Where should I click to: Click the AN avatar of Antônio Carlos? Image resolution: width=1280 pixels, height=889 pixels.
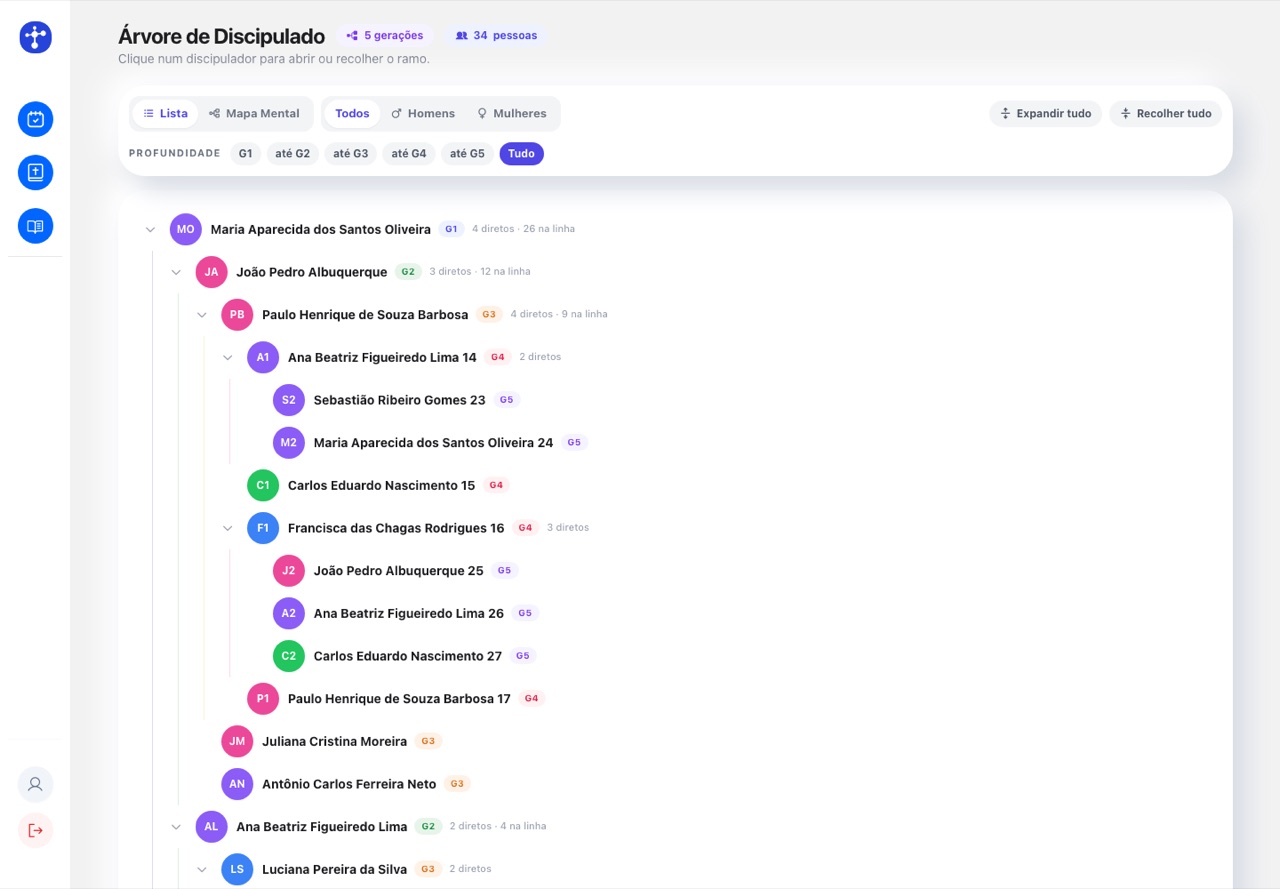237,784
